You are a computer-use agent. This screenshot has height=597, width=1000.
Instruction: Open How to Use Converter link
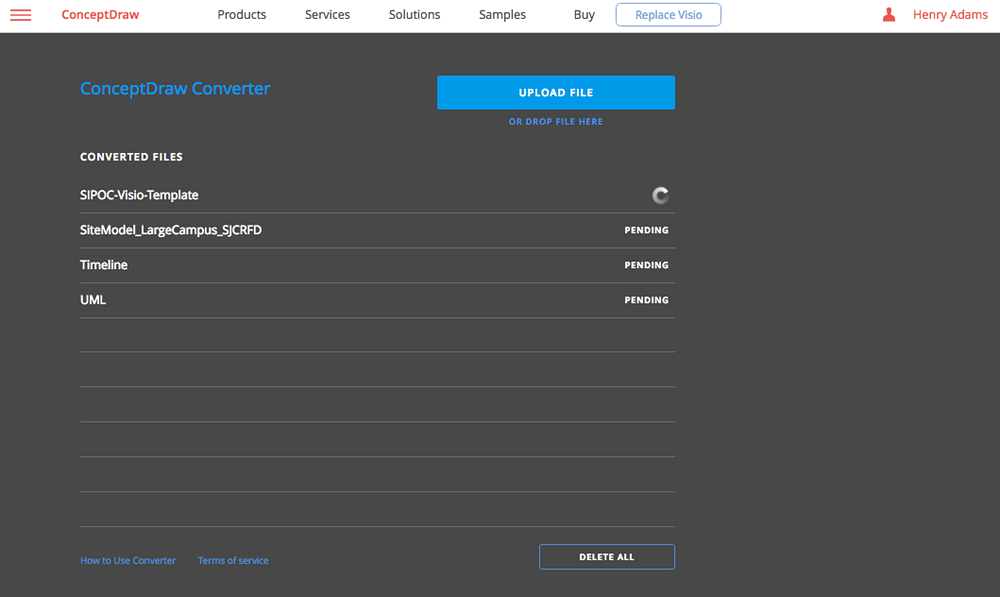(x=128, y=560)
